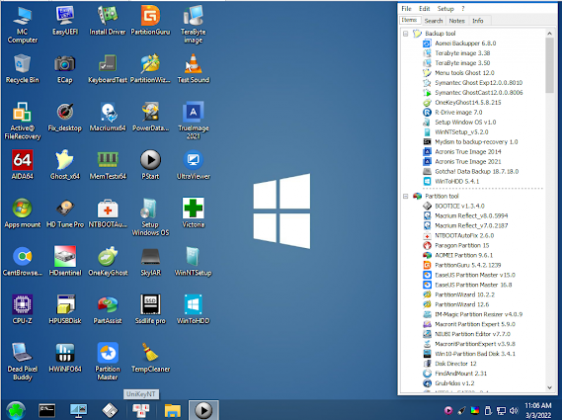Viewport: 562px width, 420px height.
Task: Launch Ghost_x64 desktop shortcut
Action: [65, 164]
